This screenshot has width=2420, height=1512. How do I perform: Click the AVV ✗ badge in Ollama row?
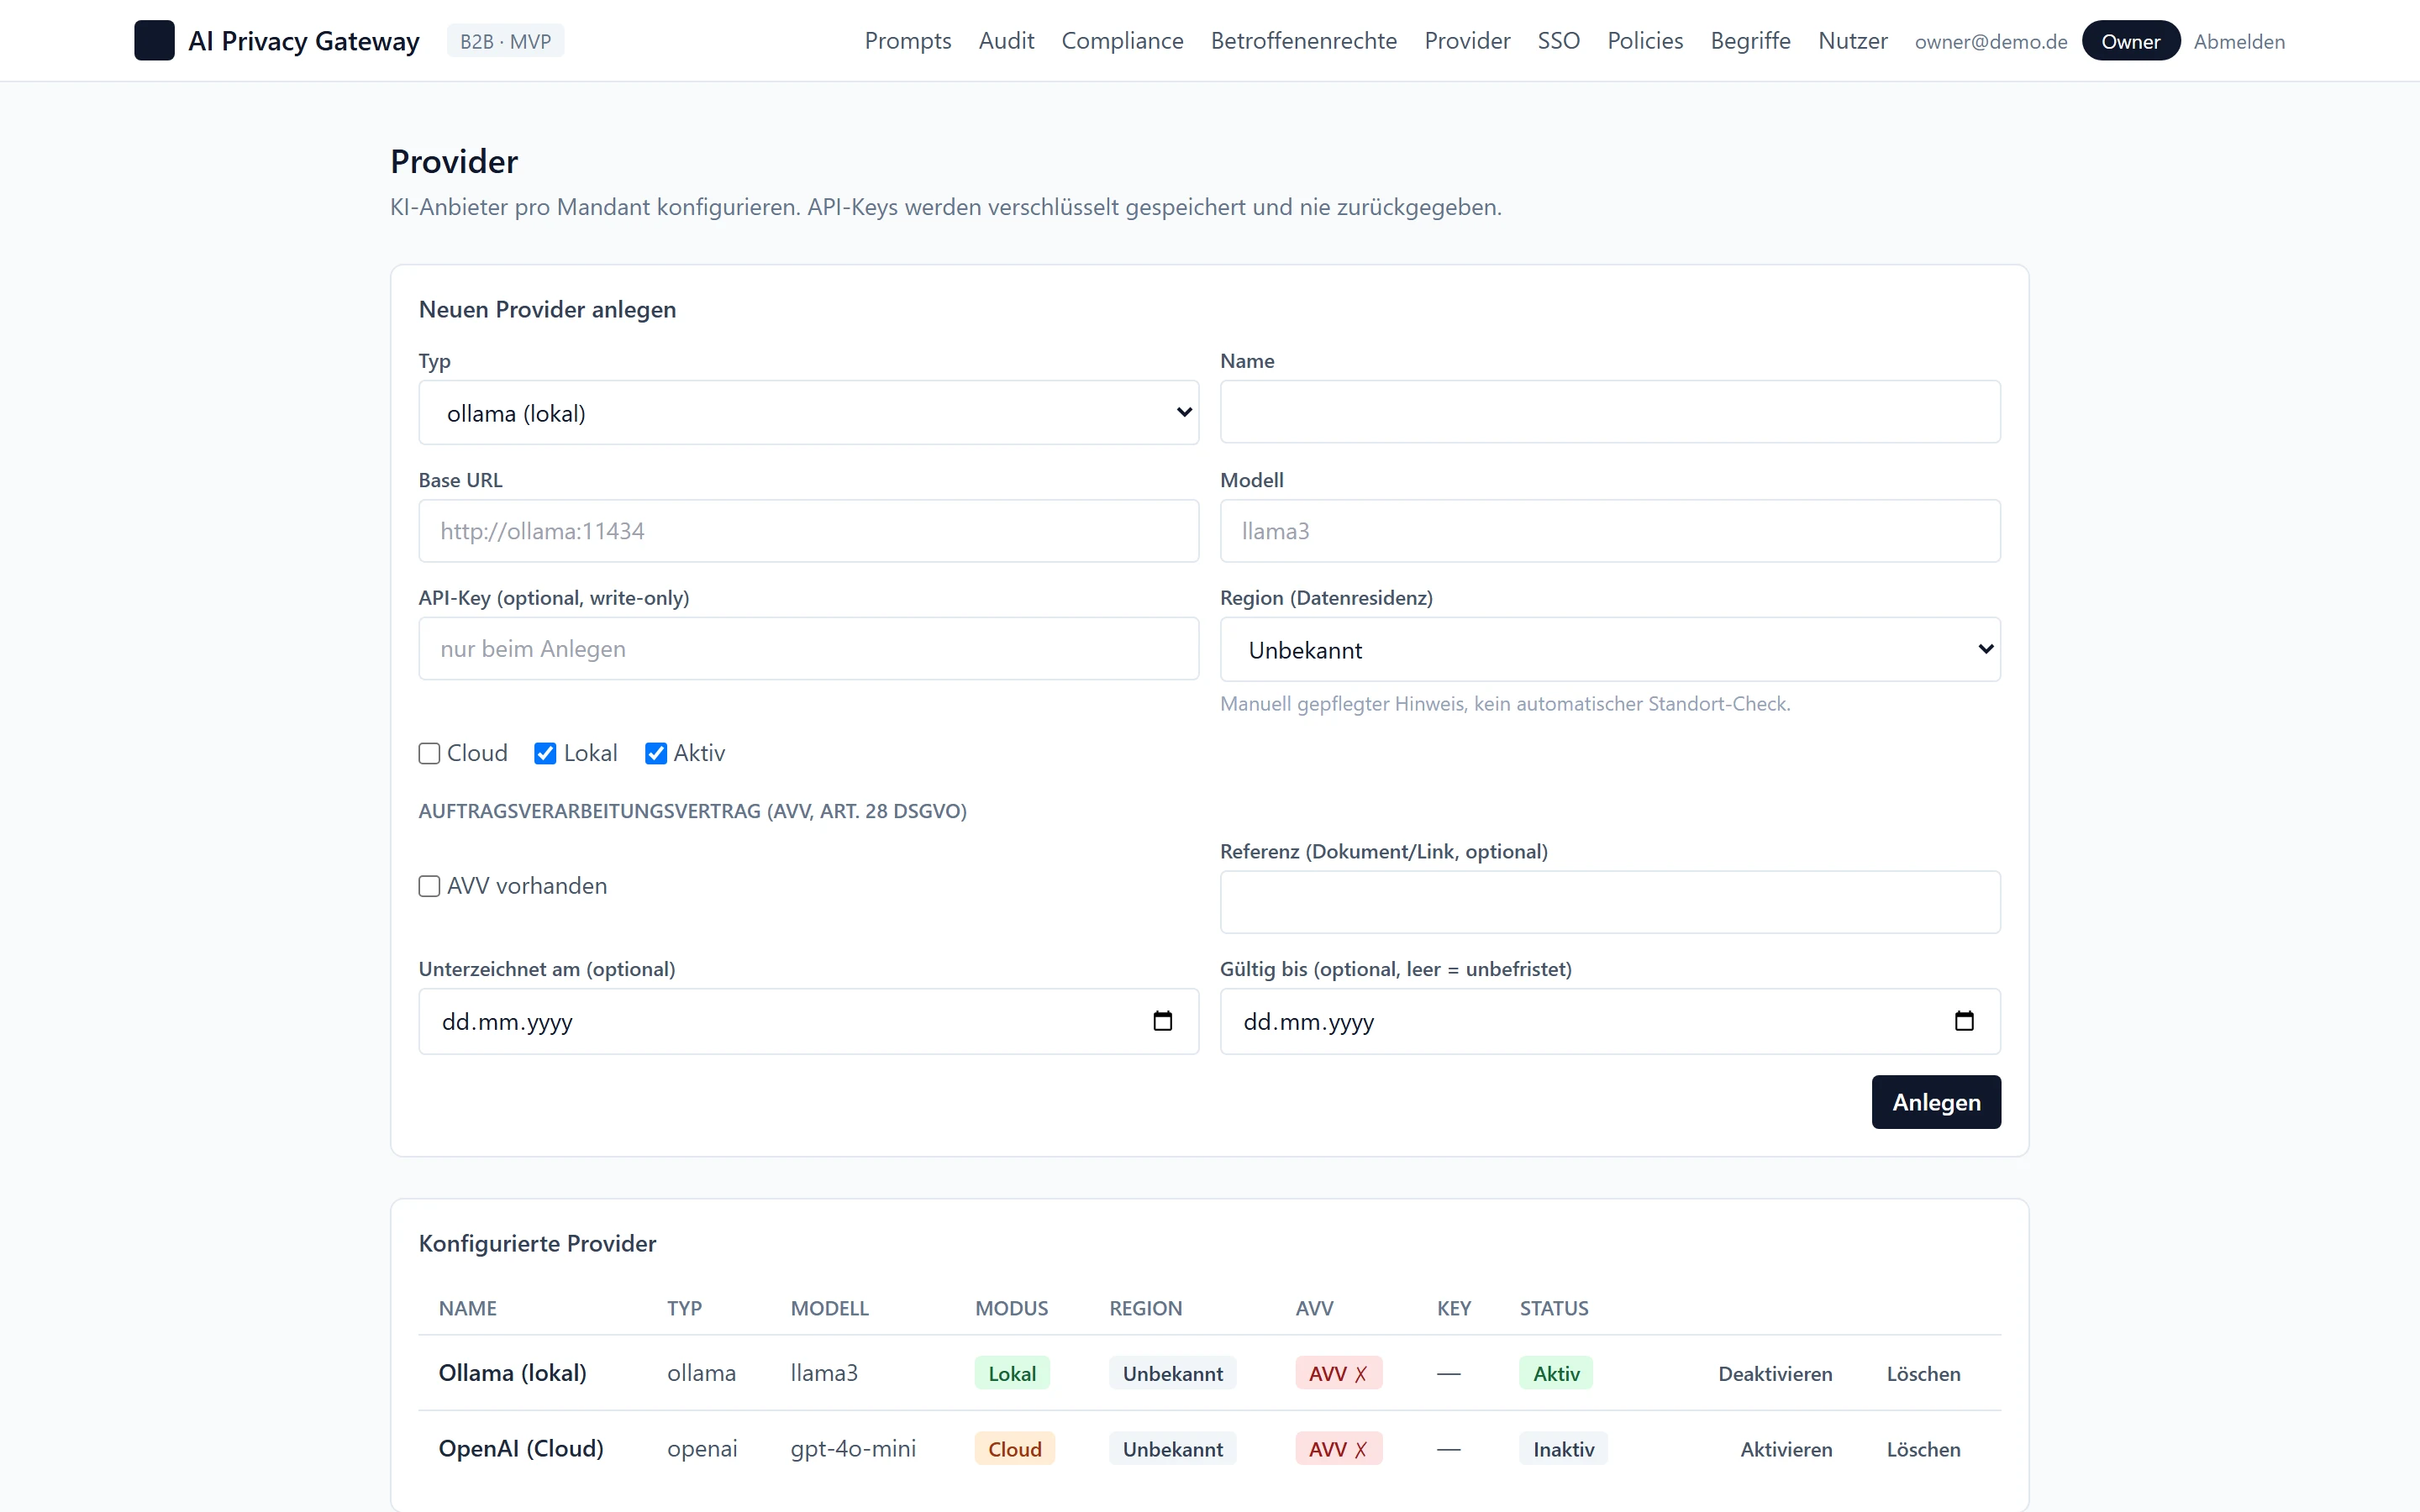coord(1338,1373)
